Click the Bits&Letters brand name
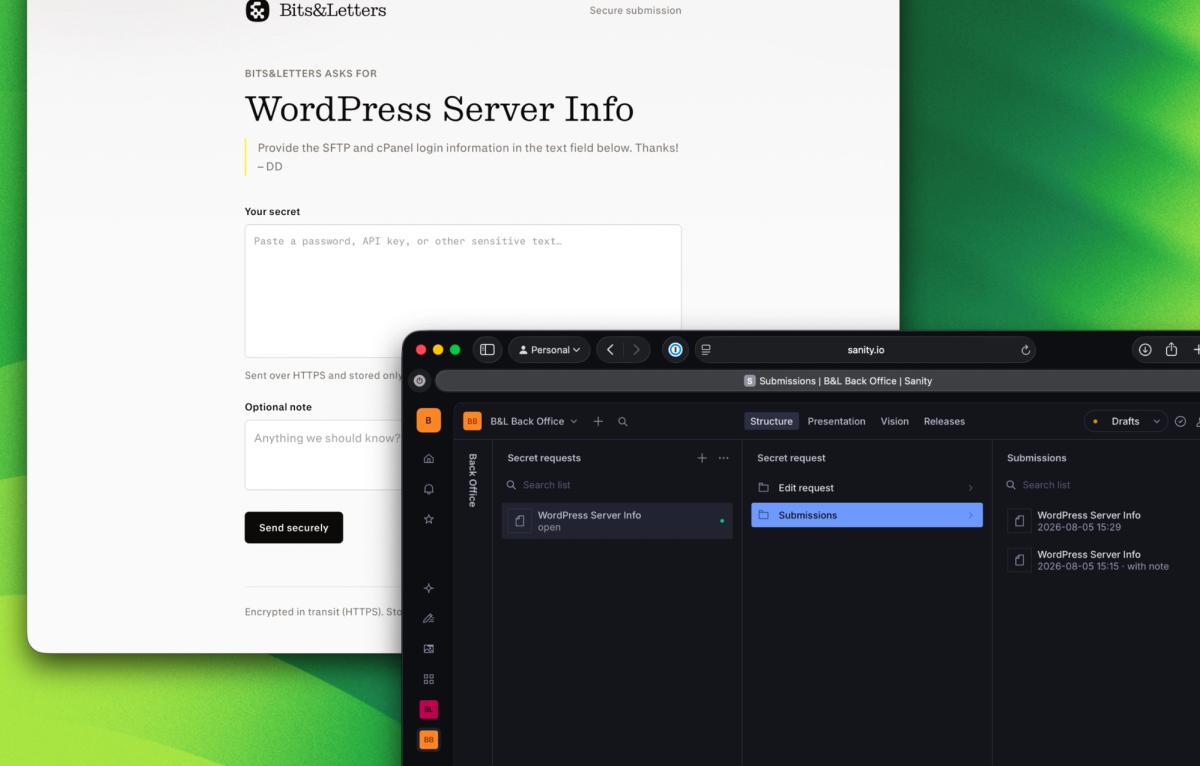 click(333, 11)
